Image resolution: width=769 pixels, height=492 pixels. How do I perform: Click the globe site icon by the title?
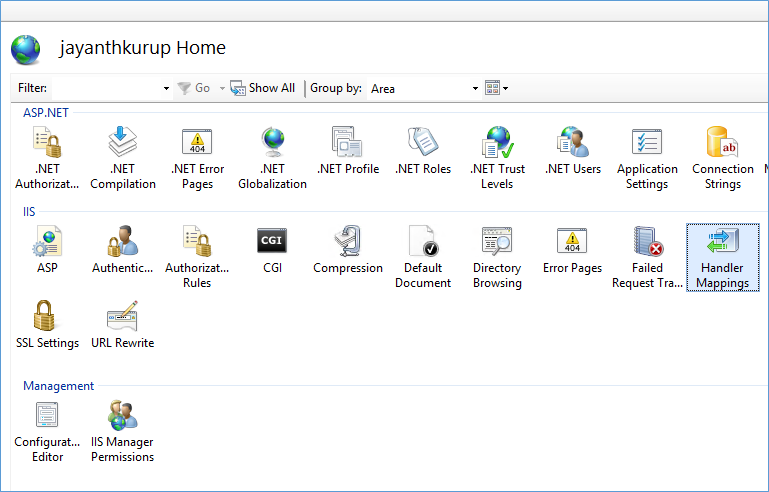26,50
